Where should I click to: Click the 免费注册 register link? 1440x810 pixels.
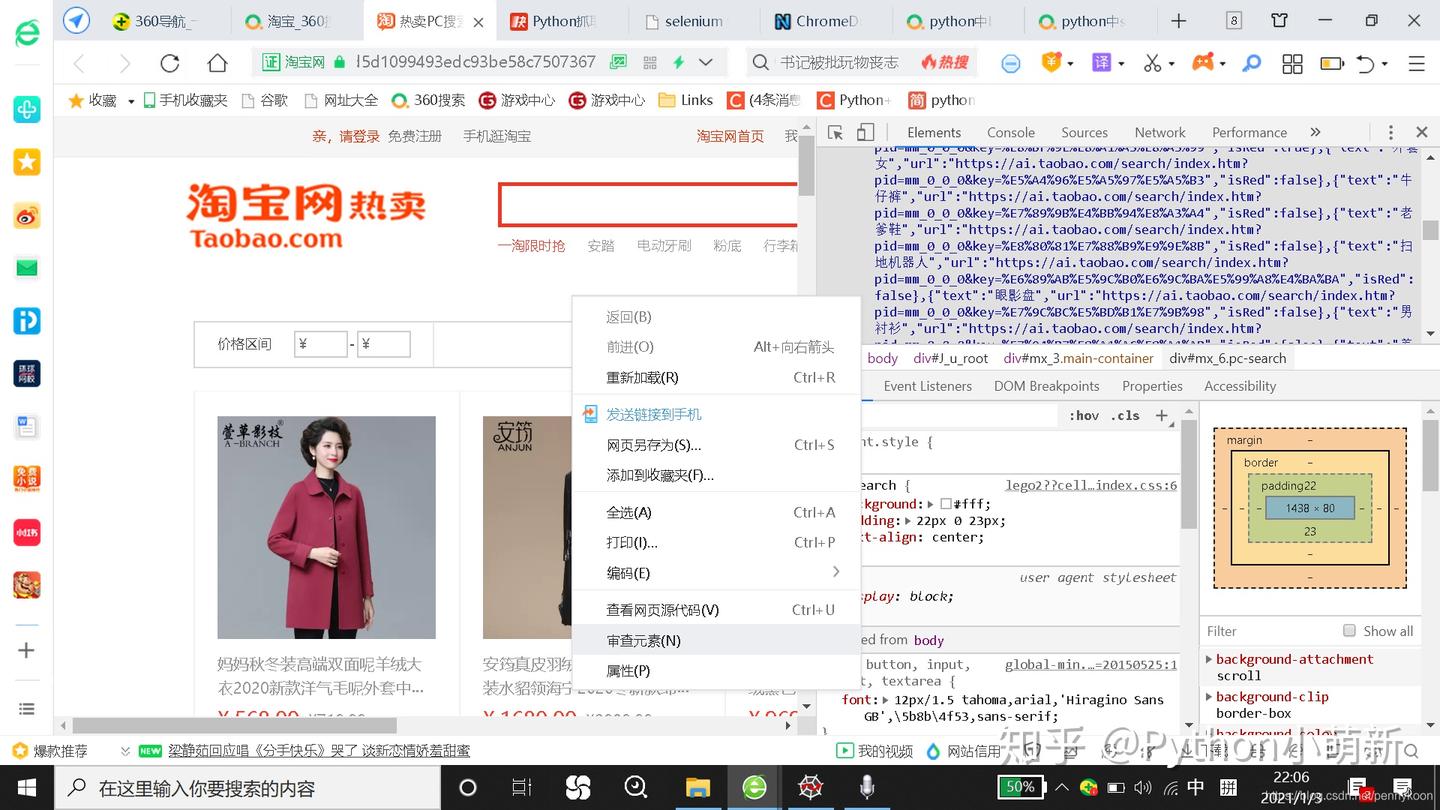tap(414, 136)
